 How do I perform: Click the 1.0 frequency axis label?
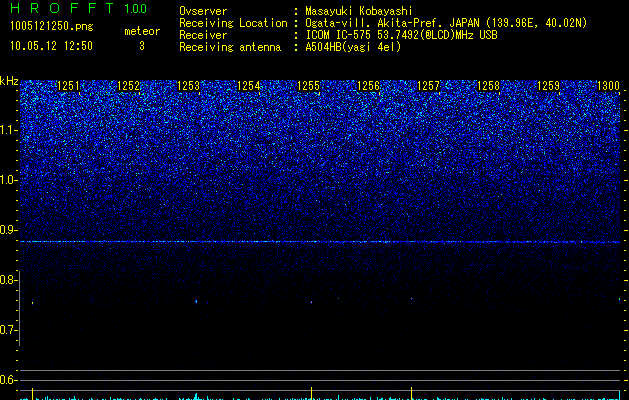9,180
